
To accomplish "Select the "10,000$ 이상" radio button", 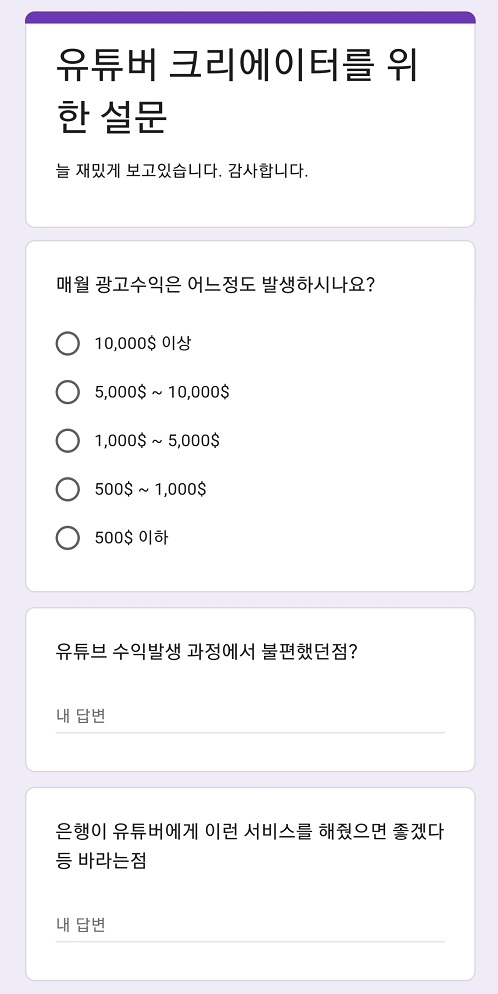I will (68, 344).
